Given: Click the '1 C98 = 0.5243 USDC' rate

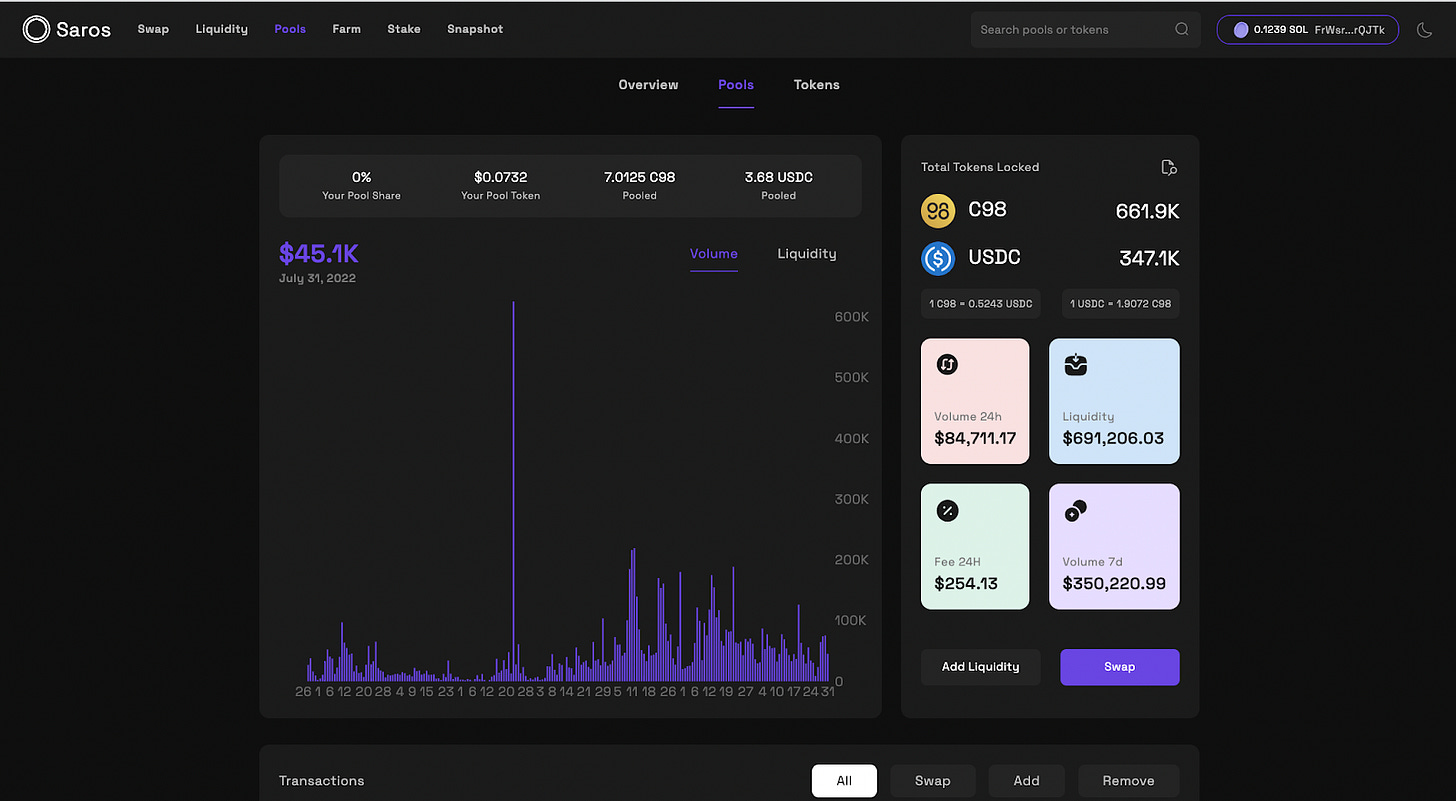Looking at the screenshot, I should coord(981,303).
